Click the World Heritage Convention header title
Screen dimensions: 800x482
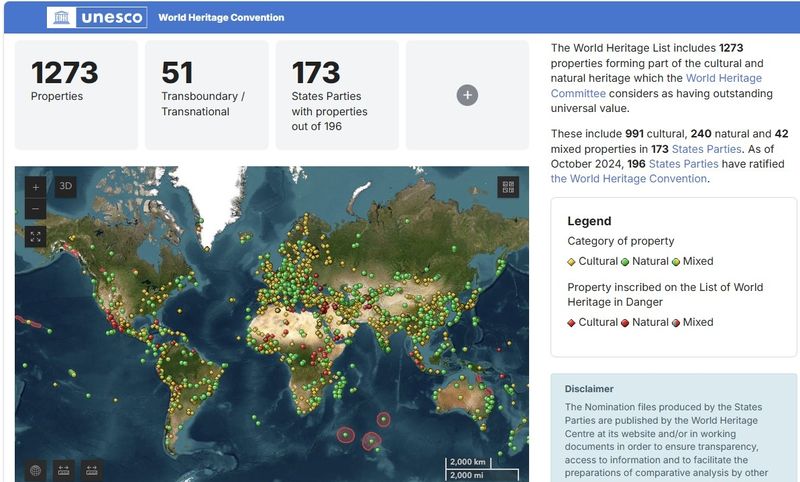221,17
